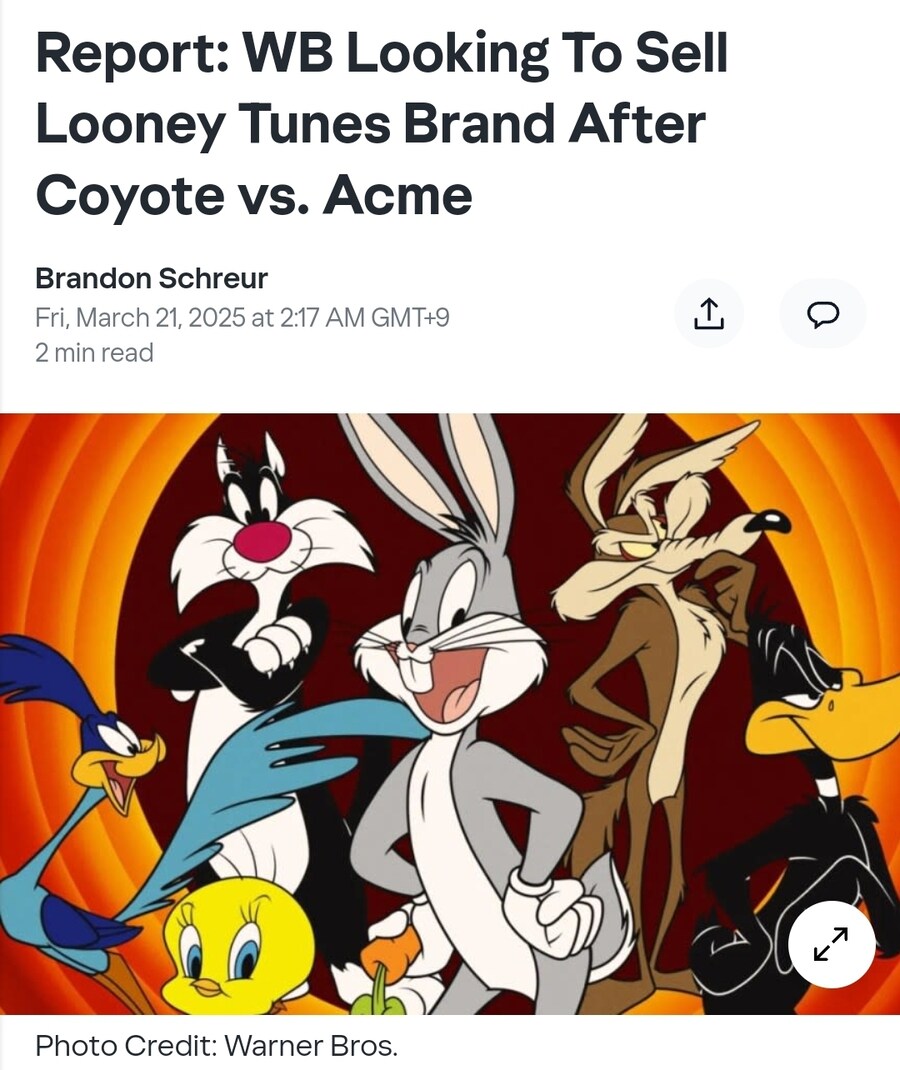Click author name Brandon Schreur

point(151,278)
